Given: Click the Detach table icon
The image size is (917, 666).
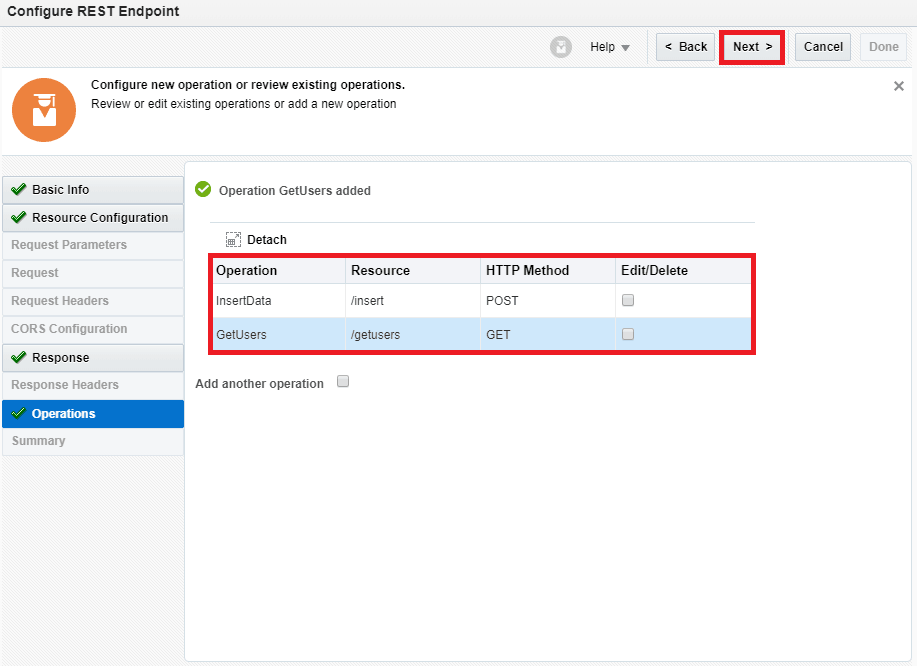Looking at the screenshot, I should click(233, 240).
